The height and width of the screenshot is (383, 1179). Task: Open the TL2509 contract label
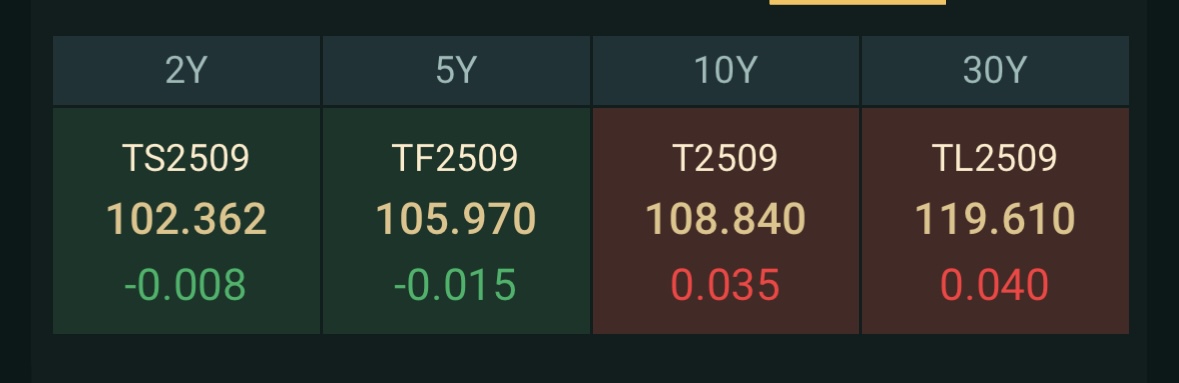coord(995,158)
